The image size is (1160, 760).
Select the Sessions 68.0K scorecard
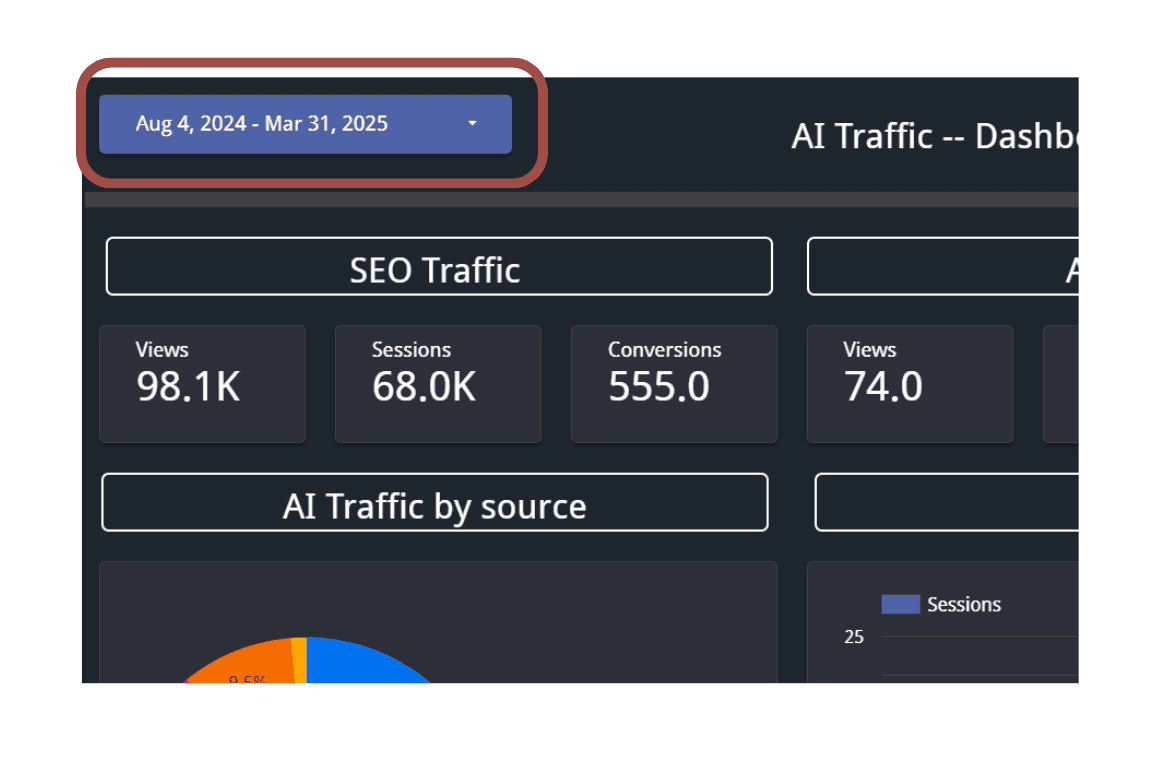pyautogui.click(x=438, y=384)
